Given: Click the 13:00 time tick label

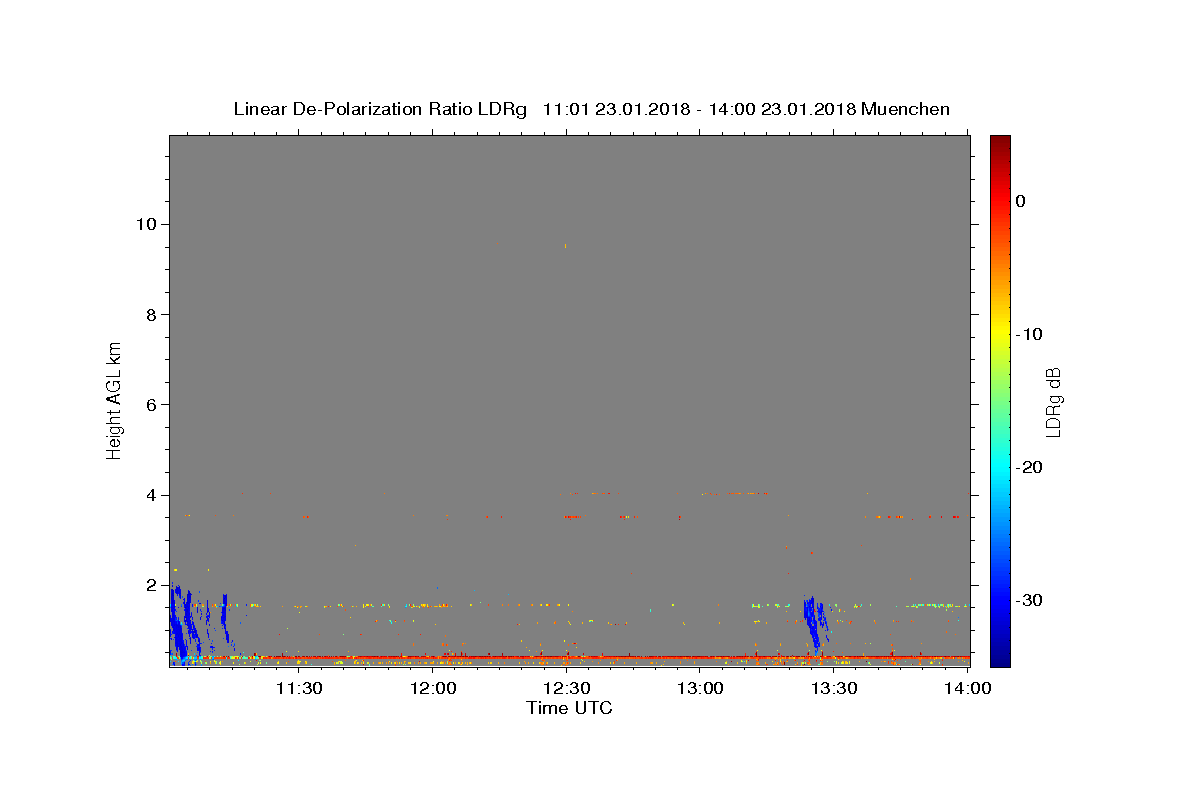Looking at the screenshot, I should (700, 688).
